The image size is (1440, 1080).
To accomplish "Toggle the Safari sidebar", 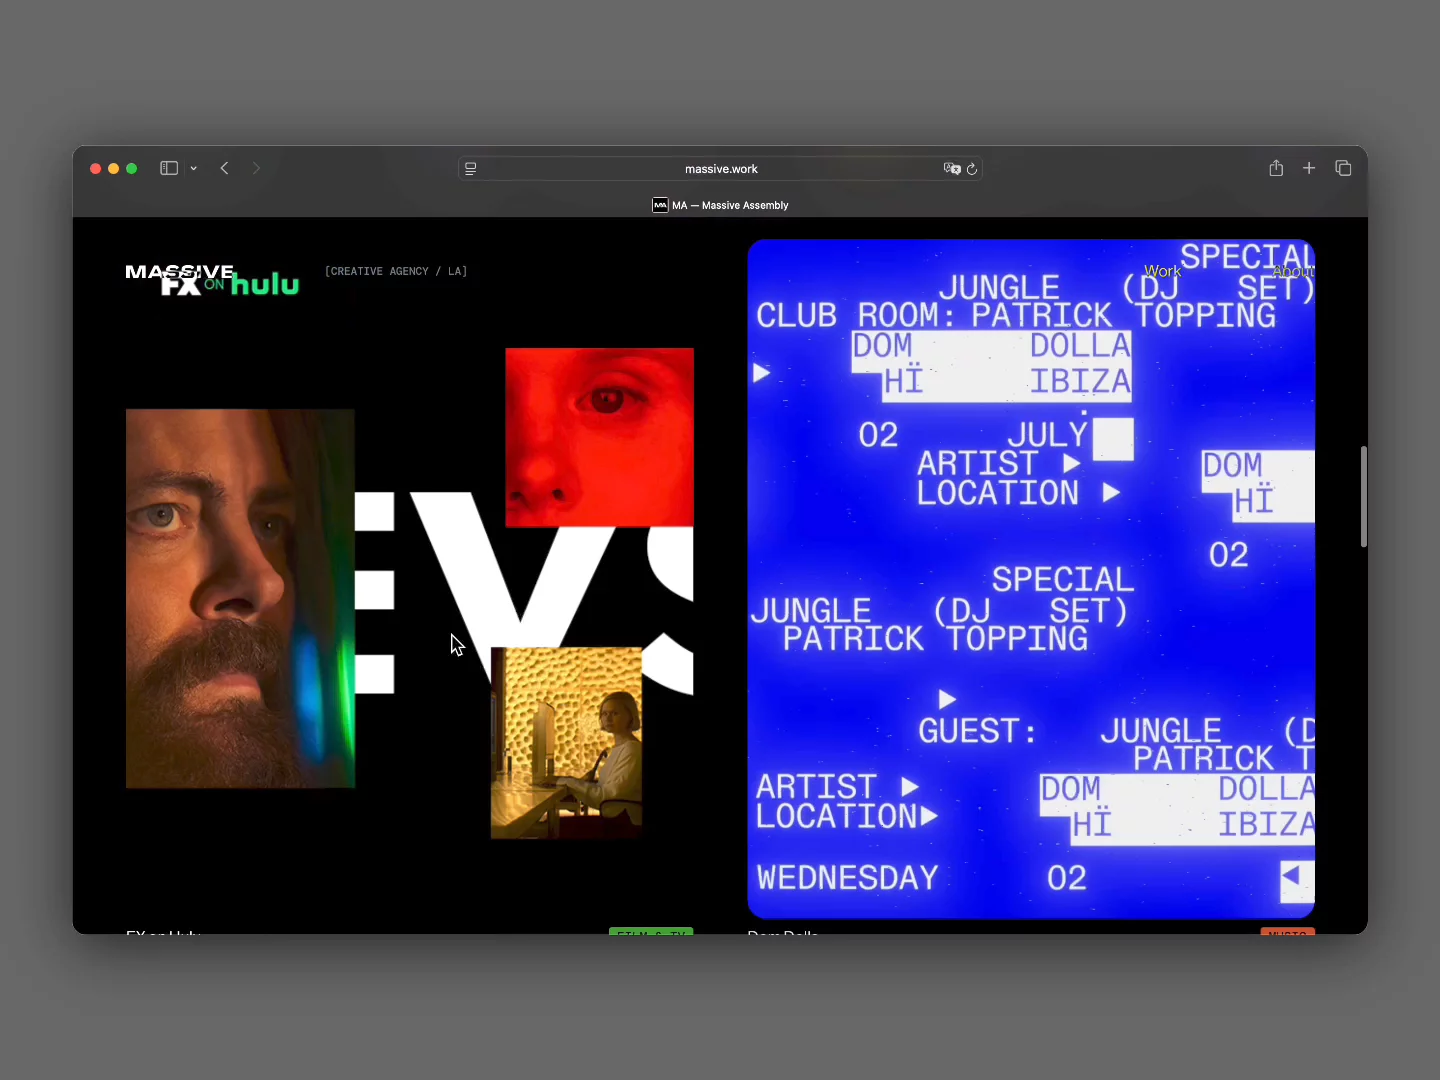I will click(x=169, y=168).
